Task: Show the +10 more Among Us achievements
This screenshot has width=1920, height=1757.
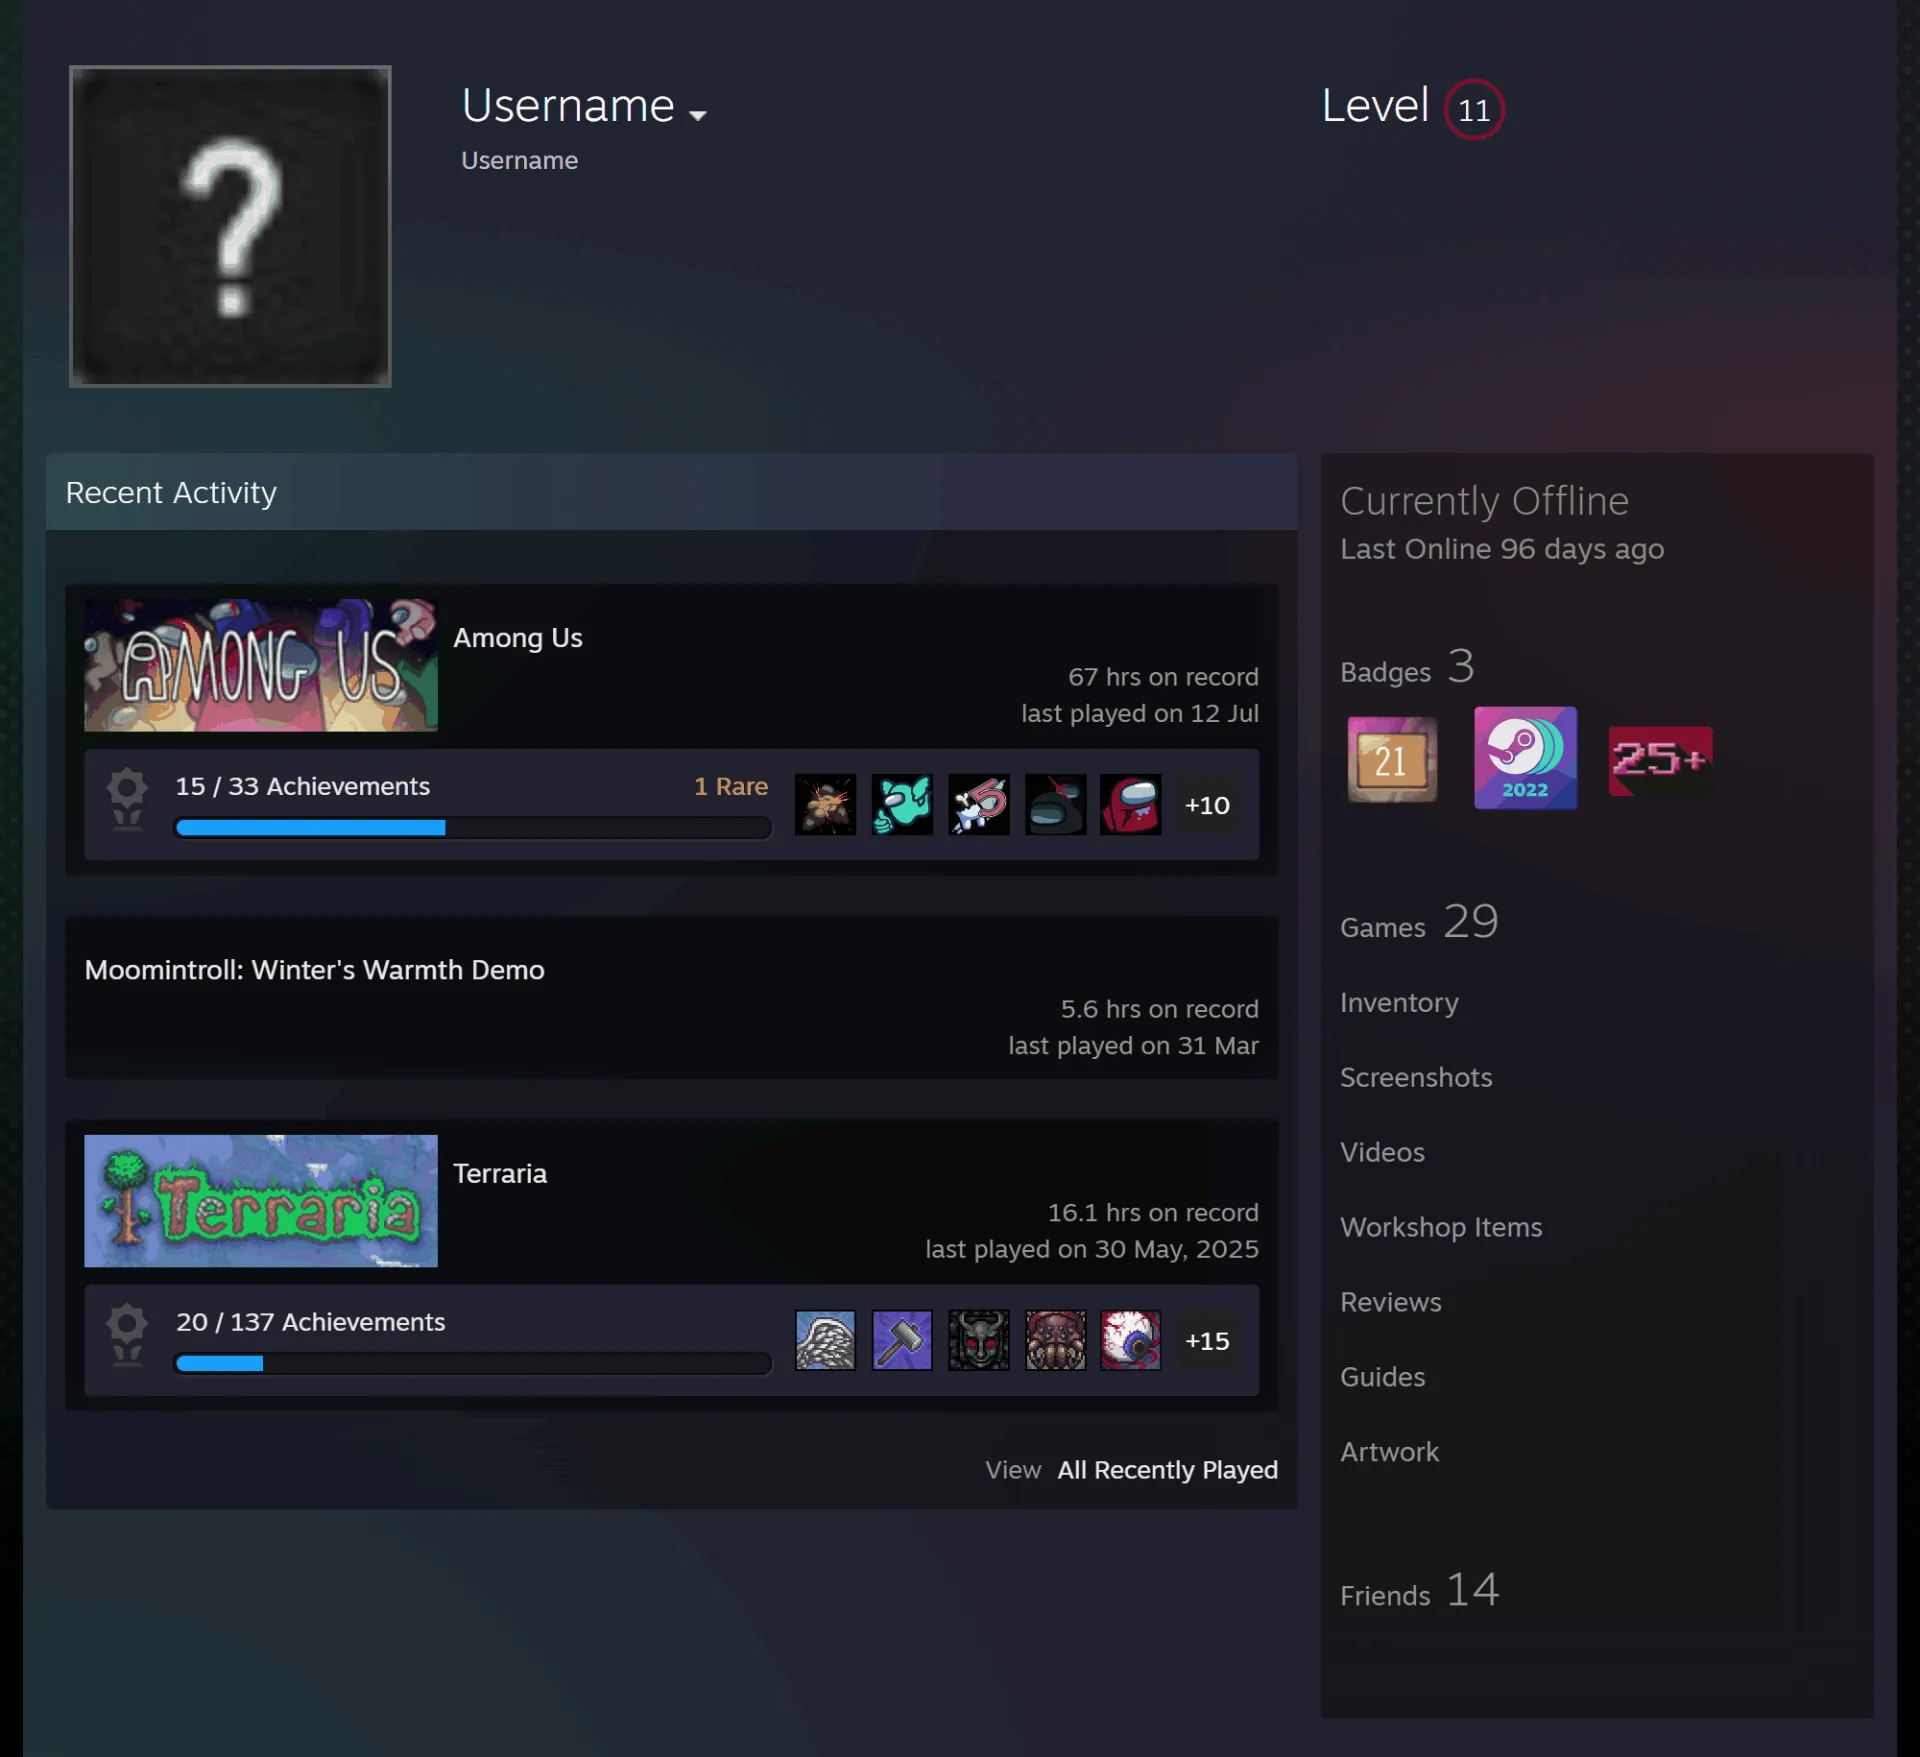Action: click(1207, 804)
